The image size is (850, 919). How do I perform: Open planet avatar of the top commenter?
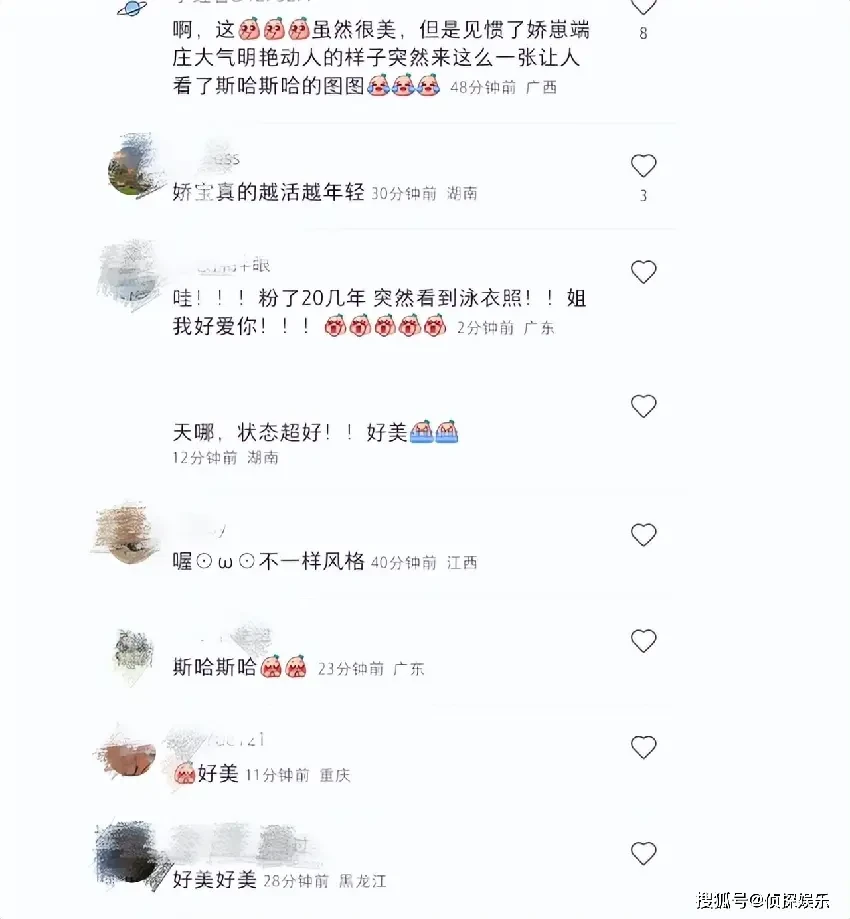tap(132, 8)
